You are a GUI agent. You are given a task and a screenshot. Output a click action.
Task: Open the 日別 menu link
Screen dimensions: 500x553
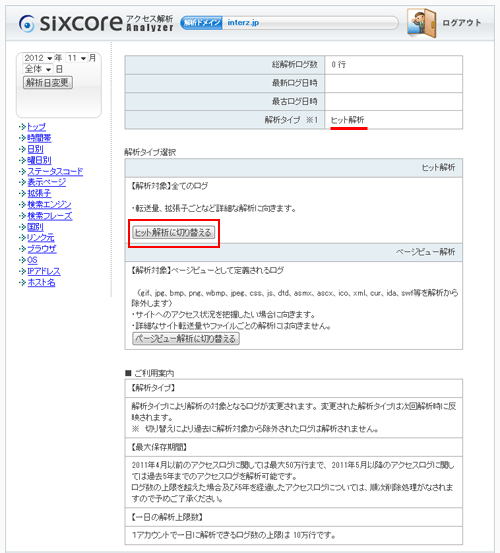35,149
